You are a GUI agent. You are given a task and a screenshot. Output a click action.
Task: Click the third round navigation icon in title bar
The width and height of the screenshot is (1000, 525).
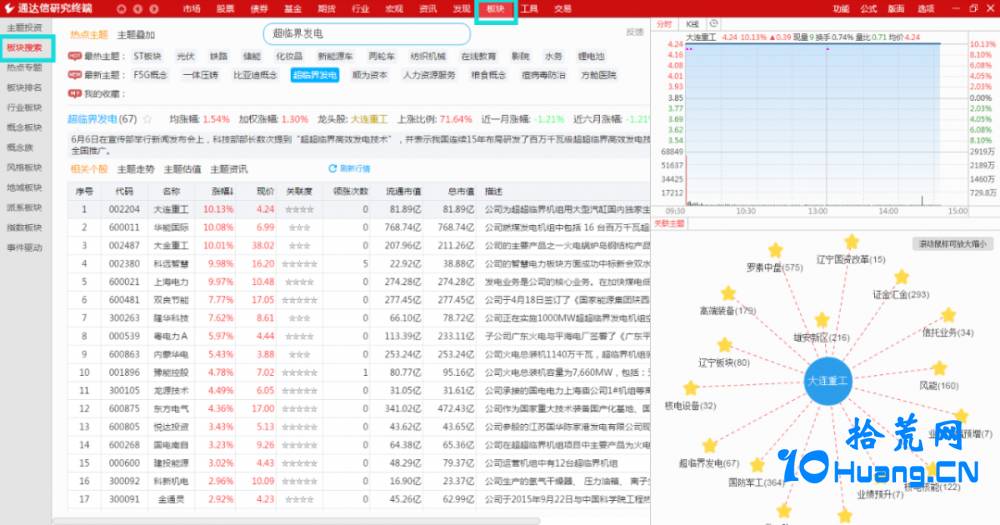[x=154, y=9]
